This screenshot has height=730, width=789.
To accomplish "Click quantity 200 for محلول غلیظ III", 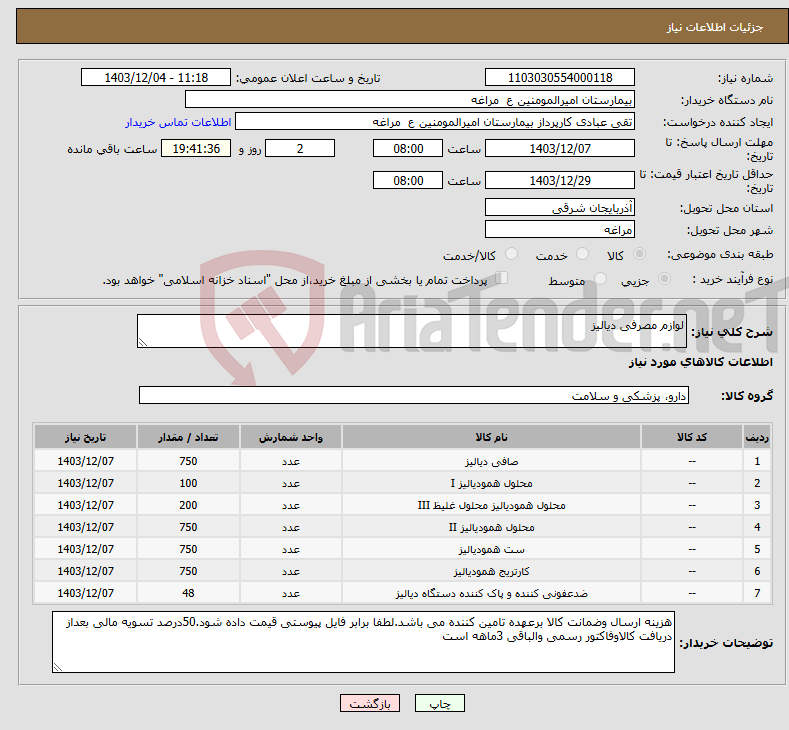I will click(x=188, y=505).
